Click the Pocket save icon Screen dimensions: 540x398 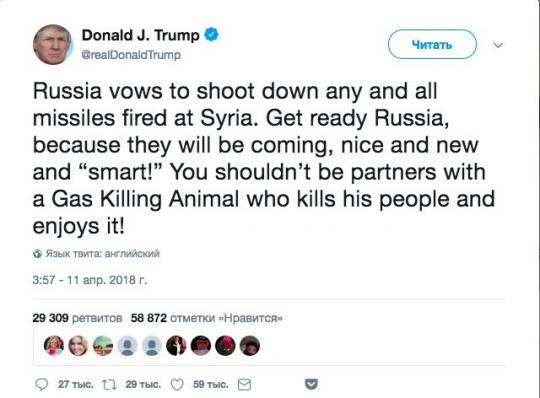pos(311,384)
